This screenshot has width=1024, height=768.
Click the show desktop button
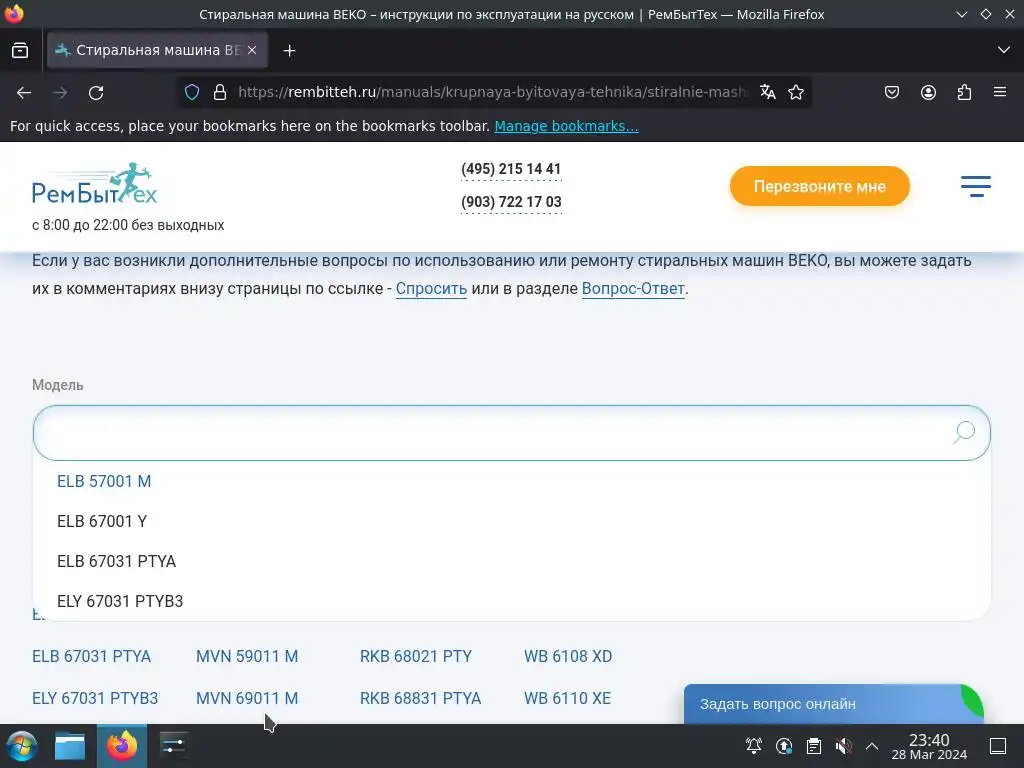coord(998,746)
